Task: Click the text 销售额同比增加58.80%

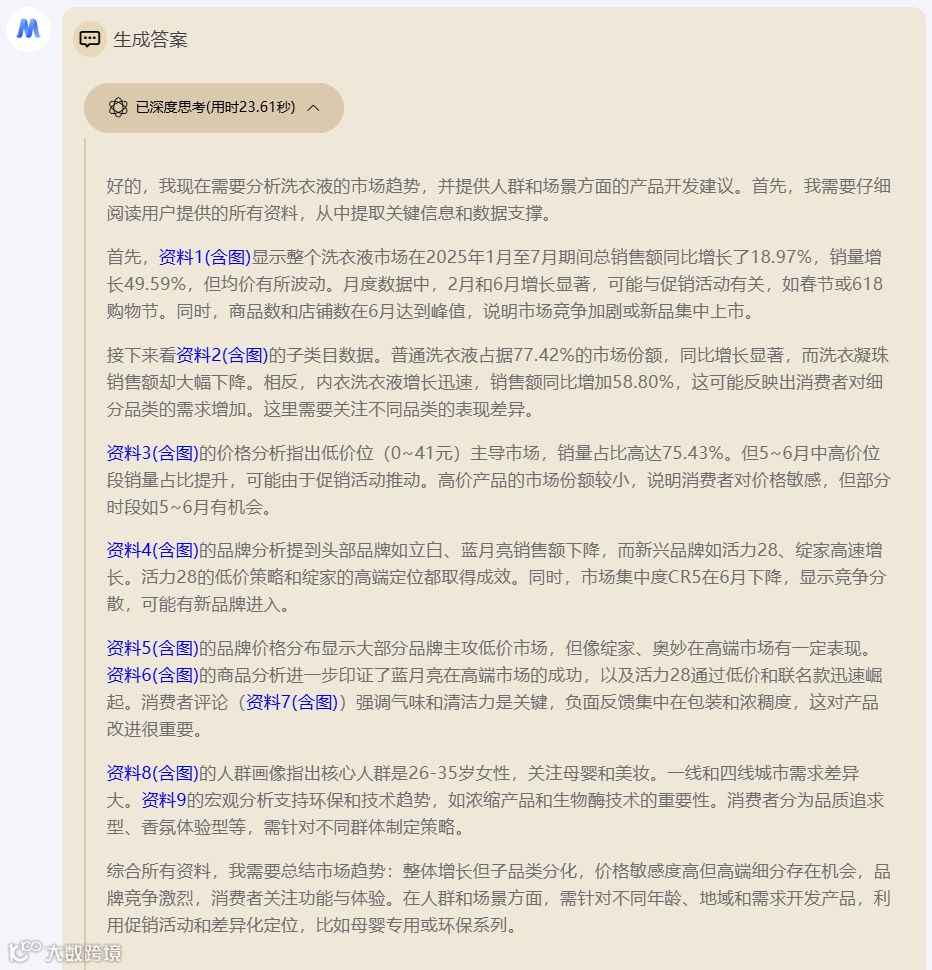Action: 582,382
